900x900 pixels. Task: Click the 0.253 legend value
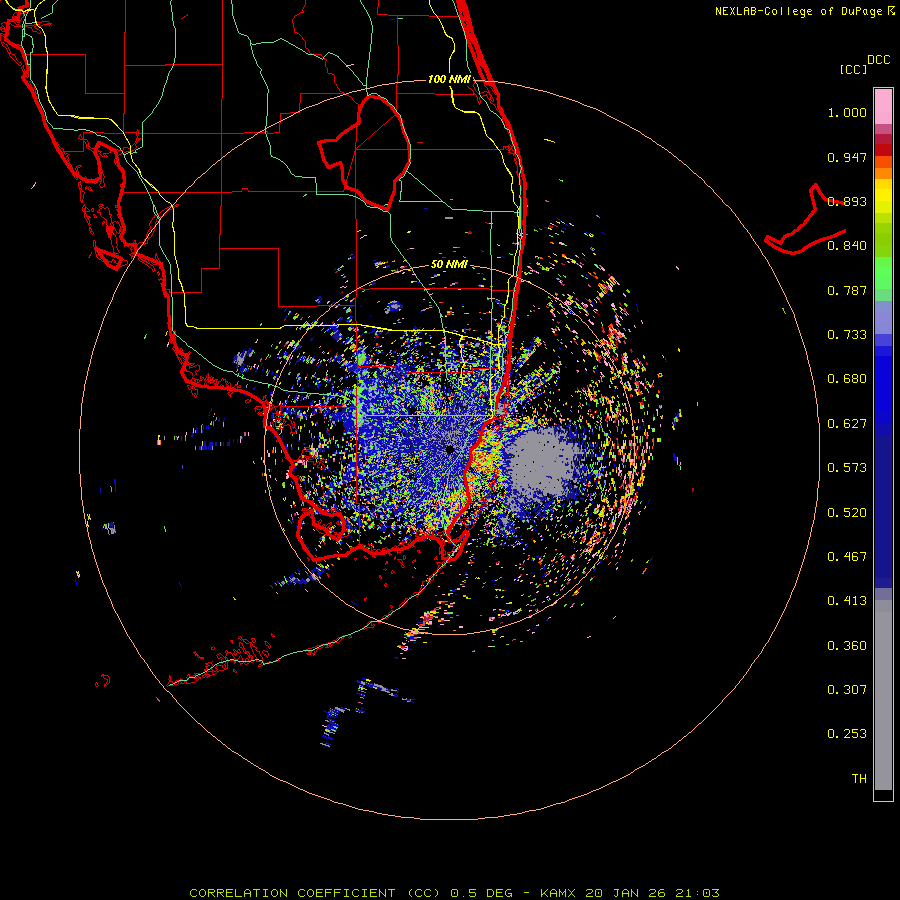click(847, 734)
